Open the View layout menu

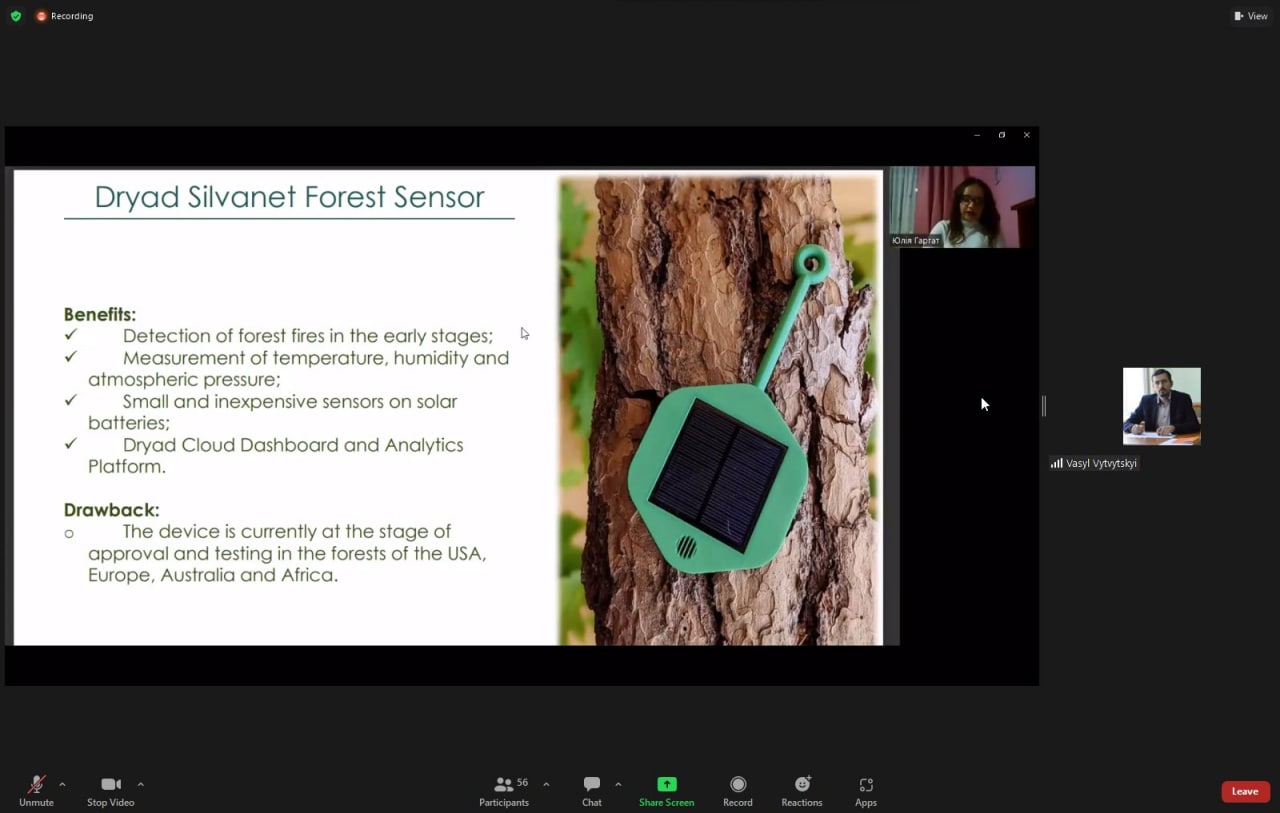click(x=1251, y=16)
